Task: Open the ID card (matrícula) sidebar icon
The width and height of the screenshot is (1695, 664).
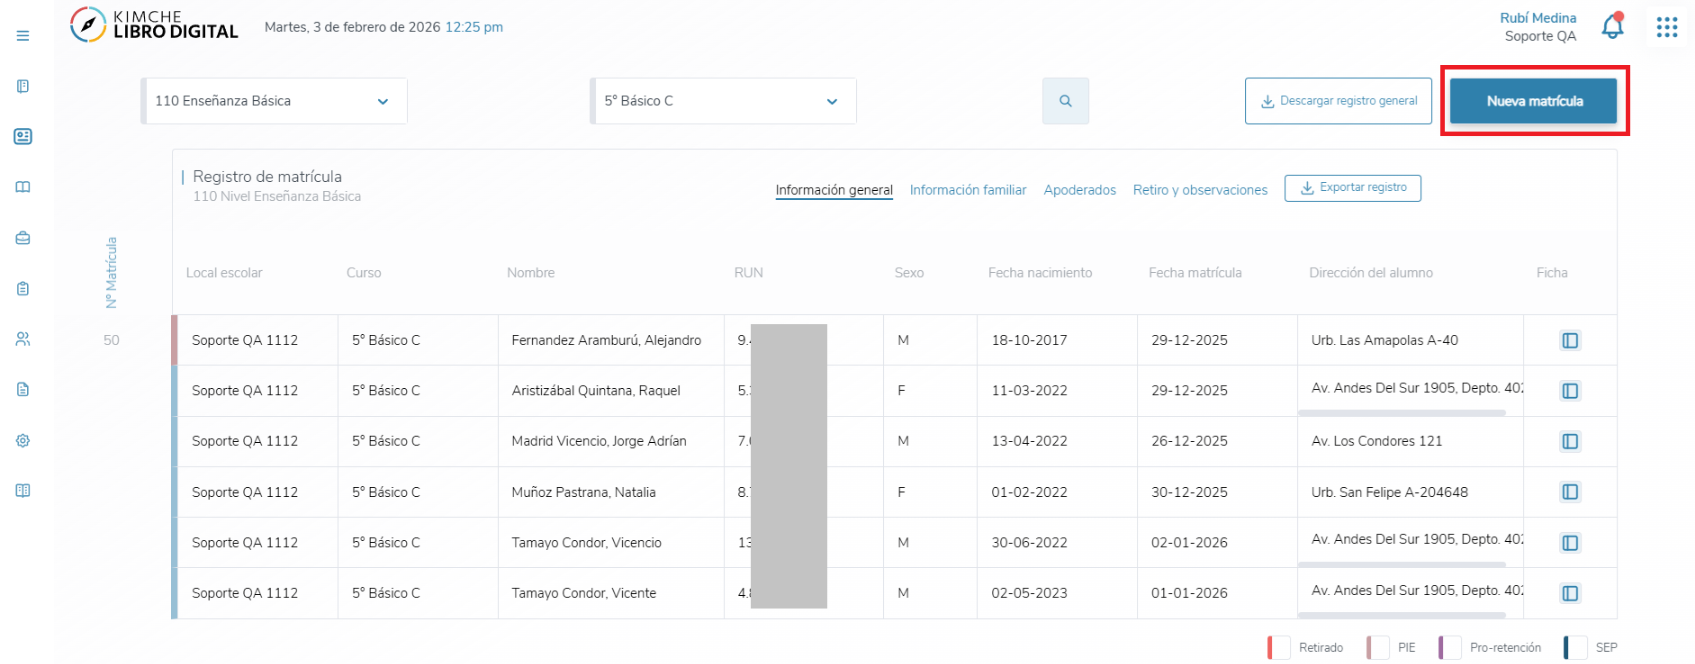Action: pyautogui.click(x=23, y=136)
